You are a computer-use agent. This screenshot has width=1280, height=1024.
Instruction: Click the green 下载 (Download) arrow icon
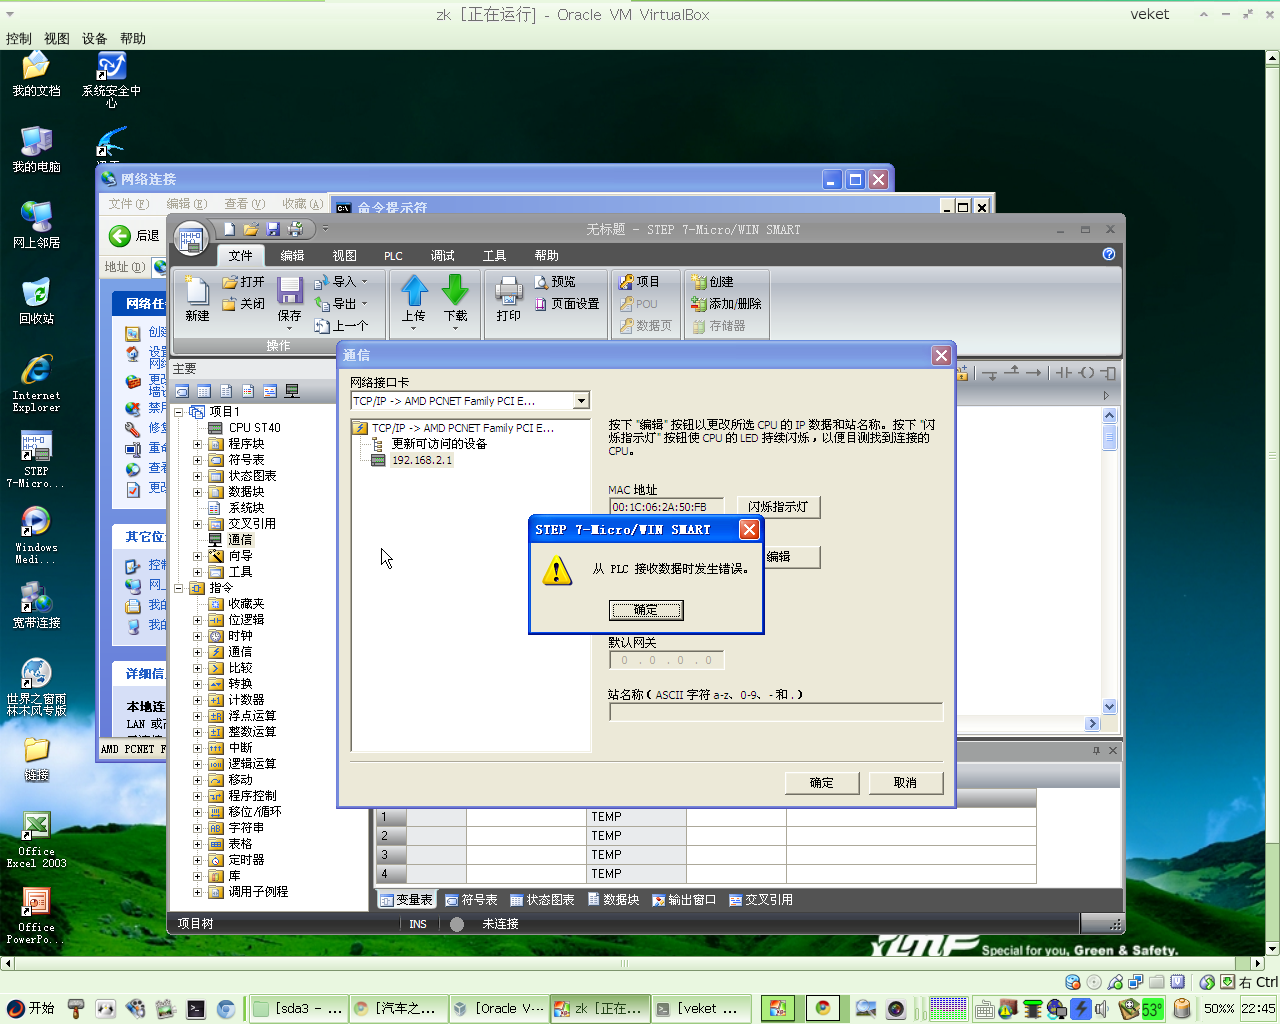[x=455, y=290]
